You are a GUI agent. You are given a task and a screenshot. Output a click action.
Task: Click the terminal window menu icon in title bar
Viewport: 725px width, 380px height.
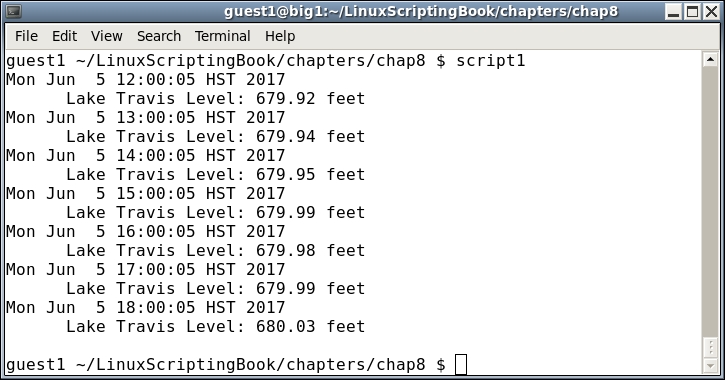(x=13, y=11)
